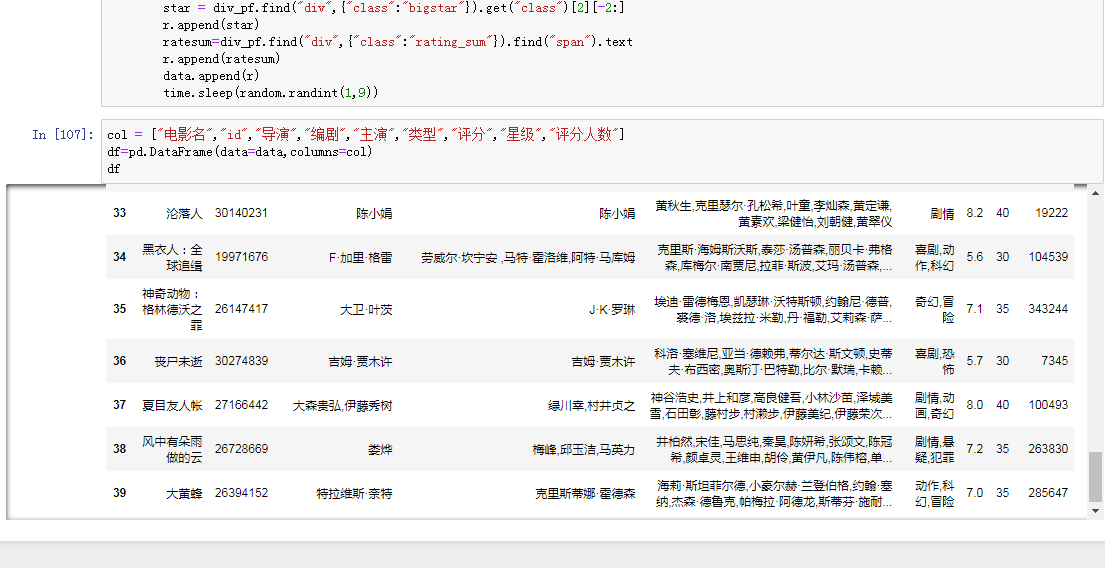Click the genre cell 喜剧,恐怖
The height and width of the screenshot is (568, 1105).
coord(934,361)
